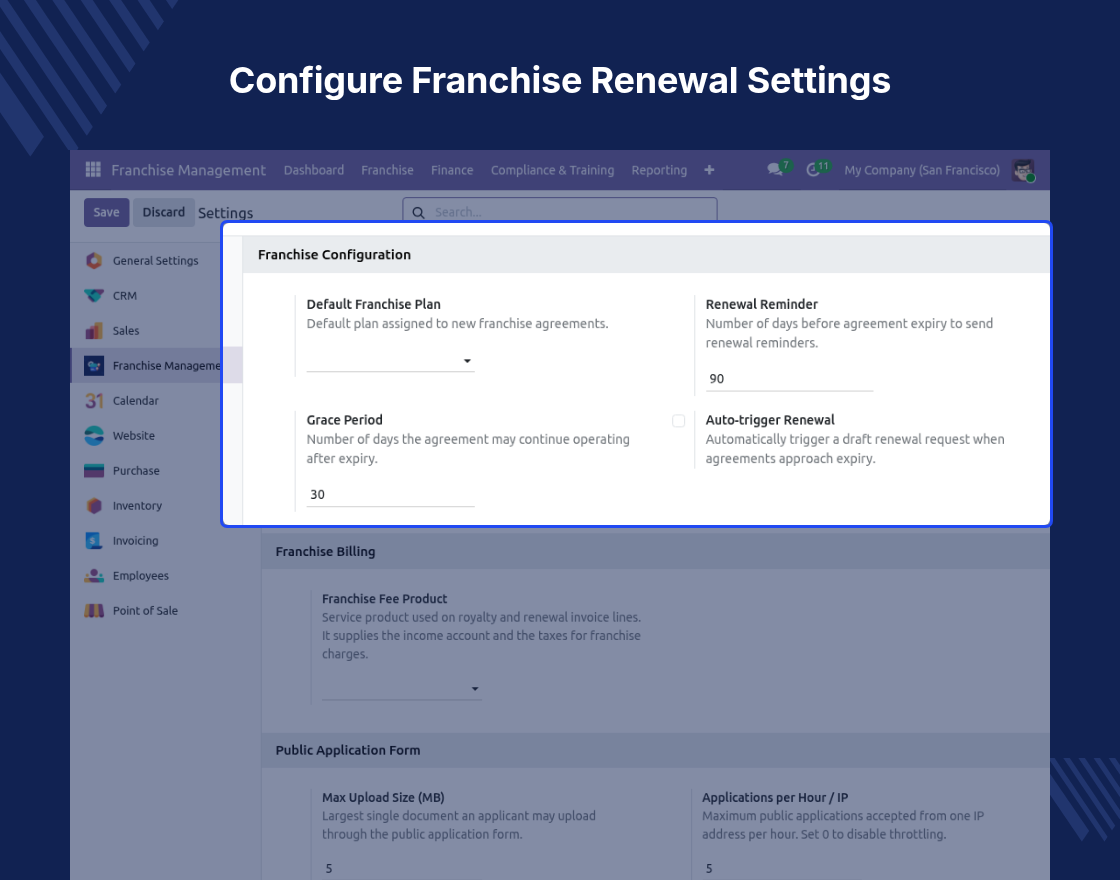Click the Public Application Form section header
The image size is (1120, 880).
[348, 750]
